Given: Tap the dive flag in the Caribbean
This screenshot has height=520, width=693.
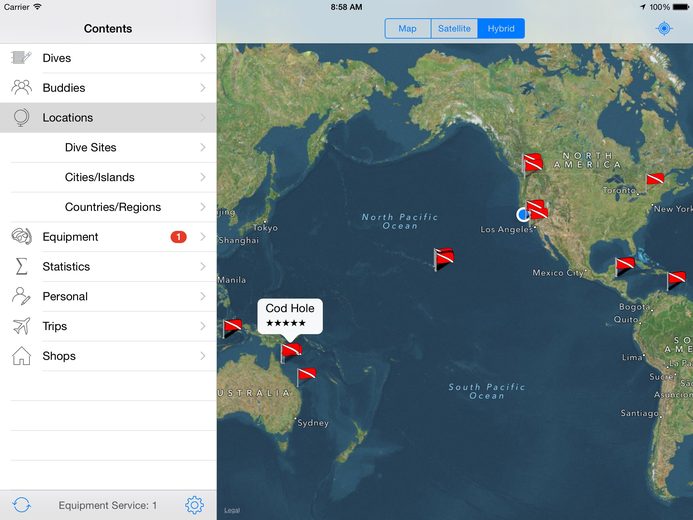Looking at the screenshot, I should pos(676,281).
